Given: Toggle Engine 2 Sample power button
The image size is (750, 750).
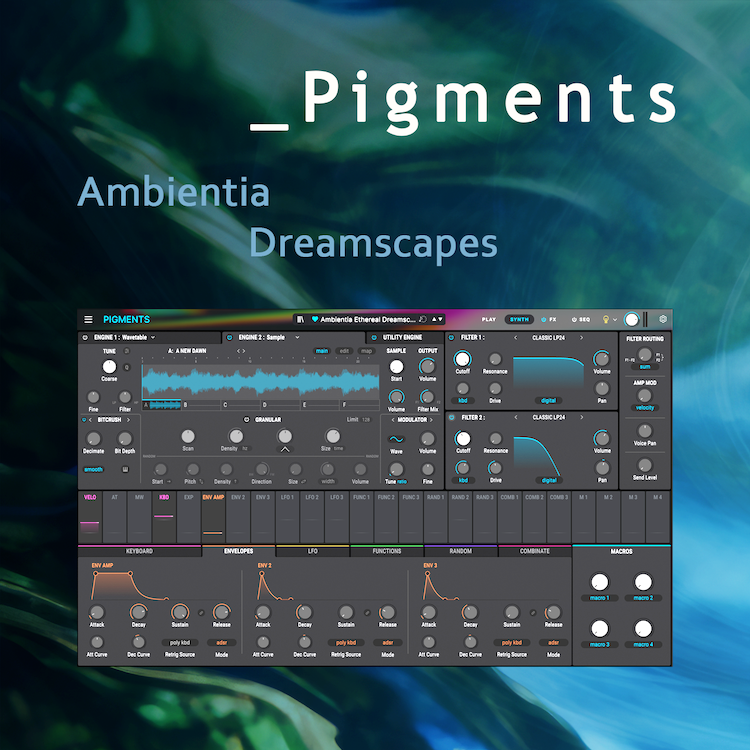Looking at the screenshot, I should coord(229,337).
